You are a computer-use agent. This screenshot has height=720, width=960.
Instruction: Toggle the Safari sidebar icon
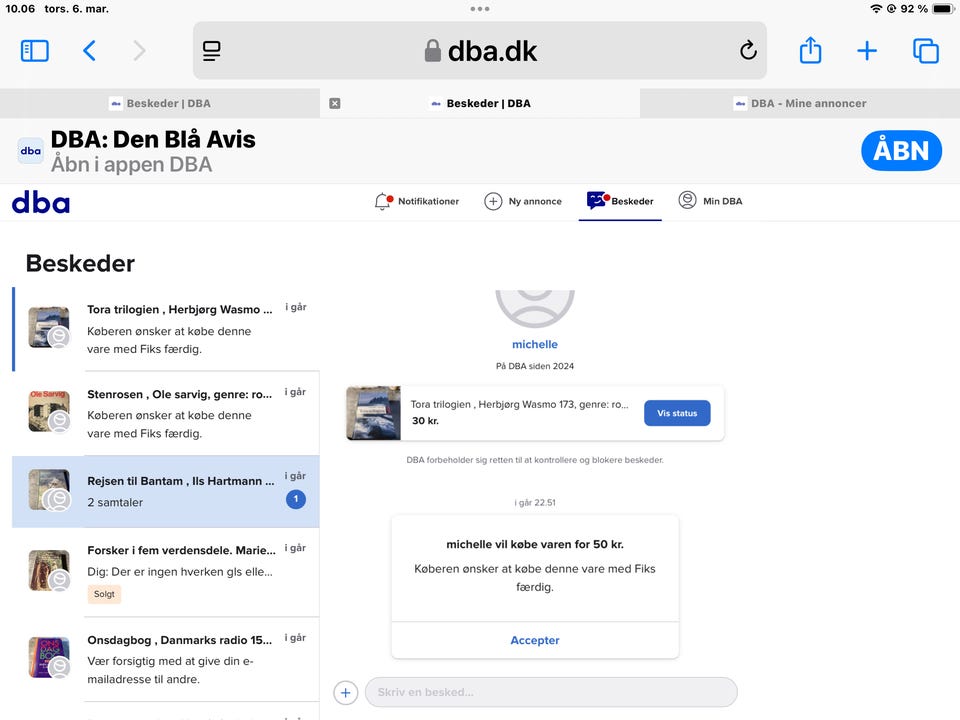click(x=34, y=51)
